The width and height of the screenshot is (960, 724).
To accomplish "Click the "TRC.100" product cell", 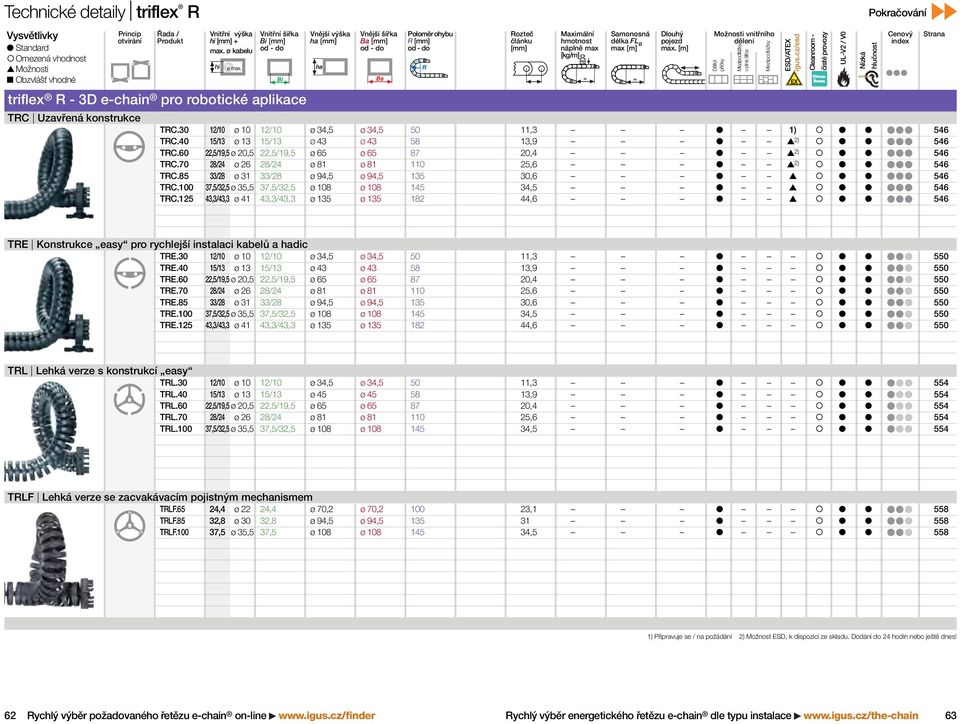I will click(176, 187).
